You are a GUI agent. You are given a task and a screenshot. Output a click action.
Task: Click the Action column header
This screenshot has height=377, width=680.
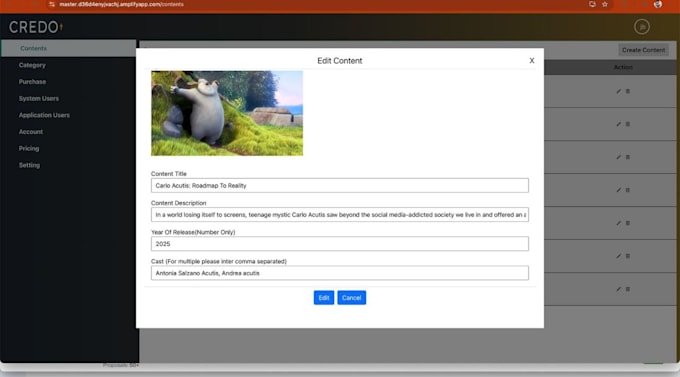click(623, 67)
